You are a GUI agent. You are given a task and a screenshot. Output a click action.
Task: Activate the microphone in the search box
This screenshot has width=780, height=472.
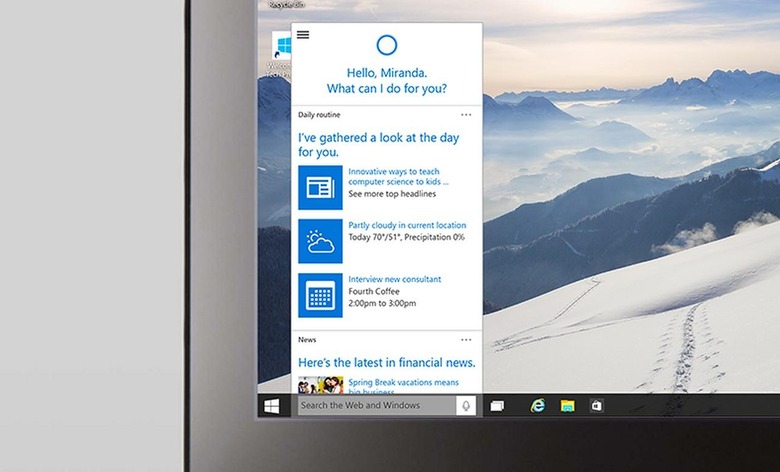point(465,405)
